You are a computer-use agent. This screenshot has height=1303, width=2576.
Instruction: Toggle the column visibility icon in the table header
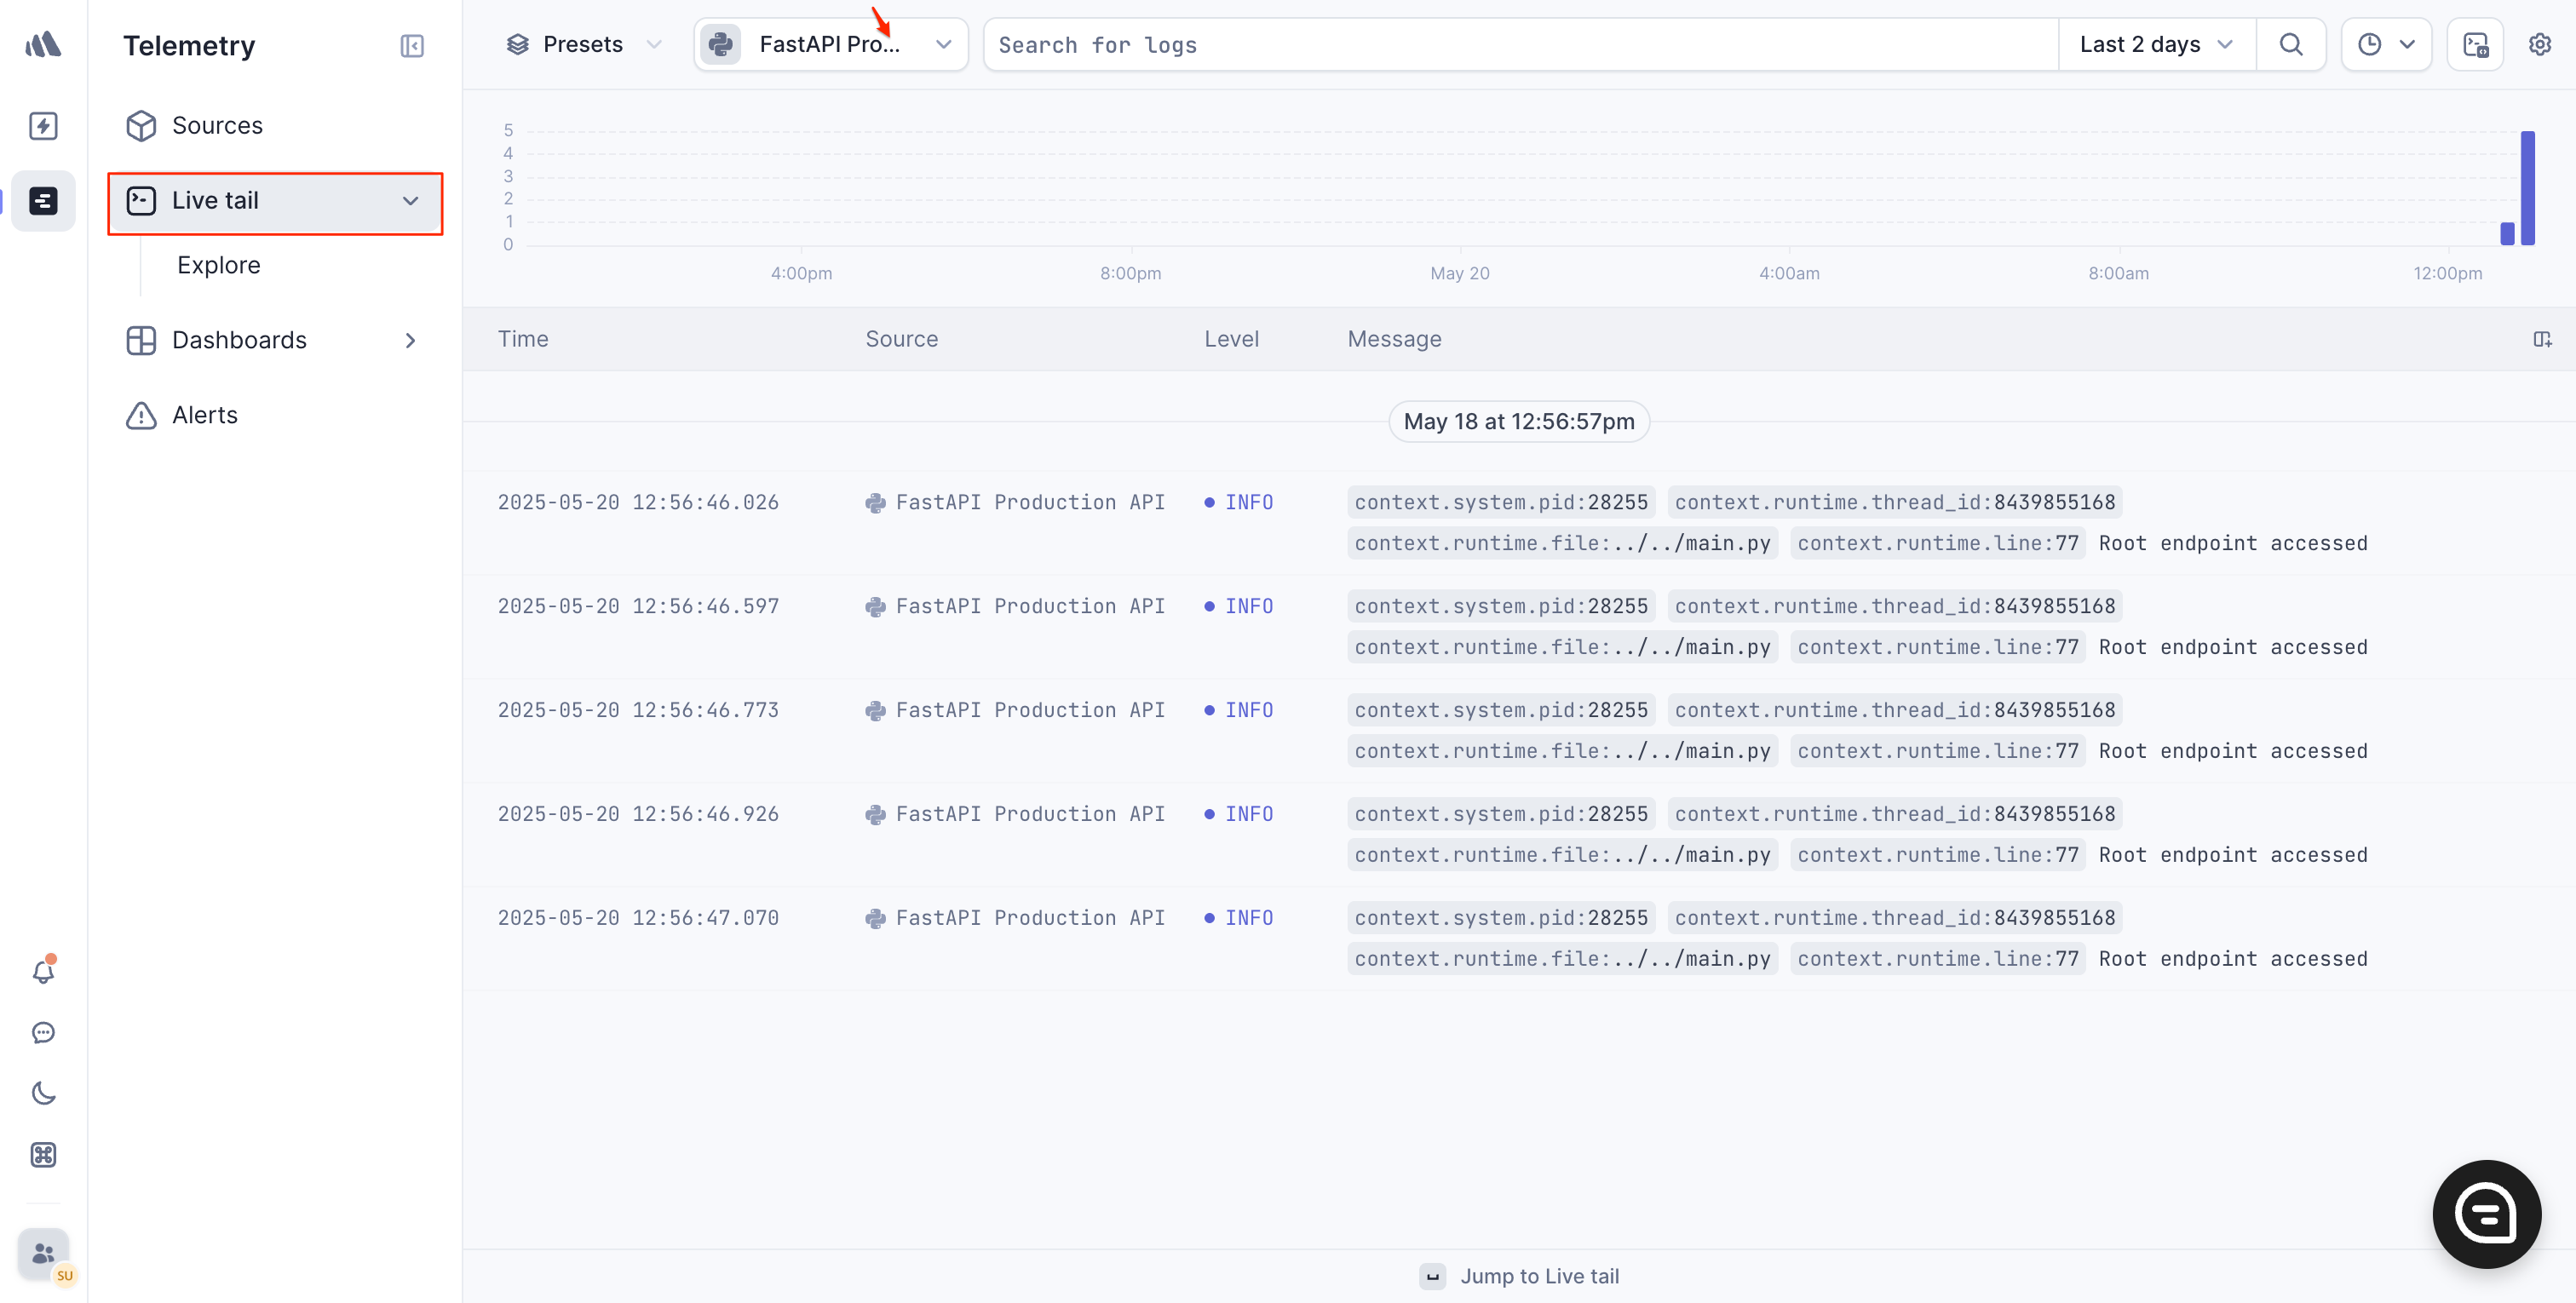(x=2543, y=339)
